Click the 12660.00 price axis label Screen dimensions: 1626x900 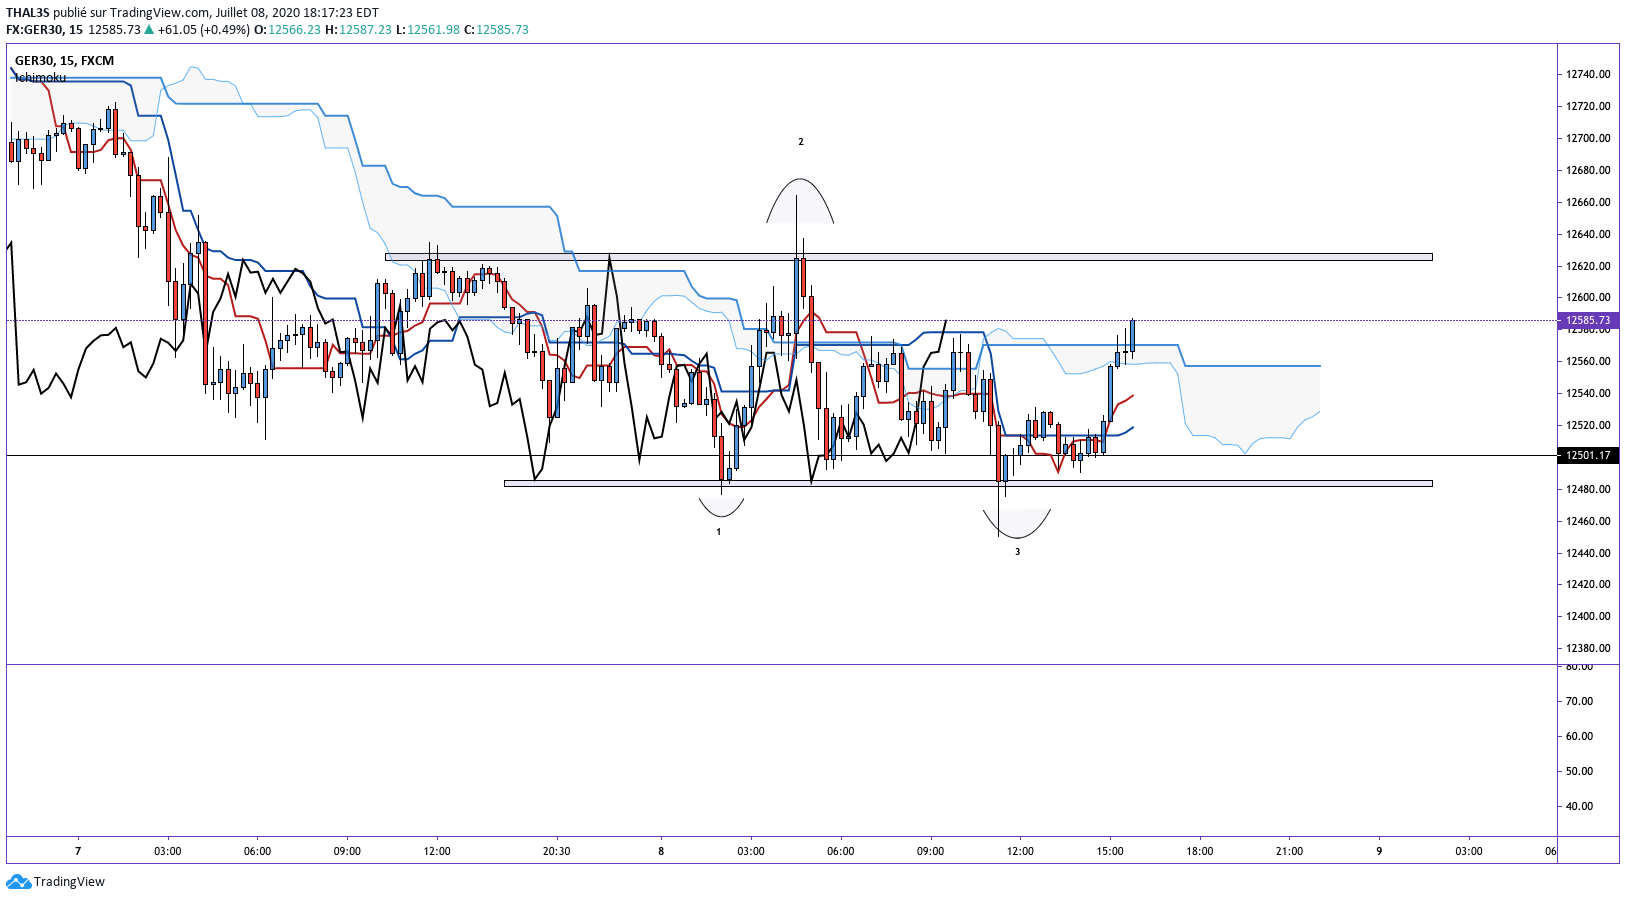point(1588,202)
